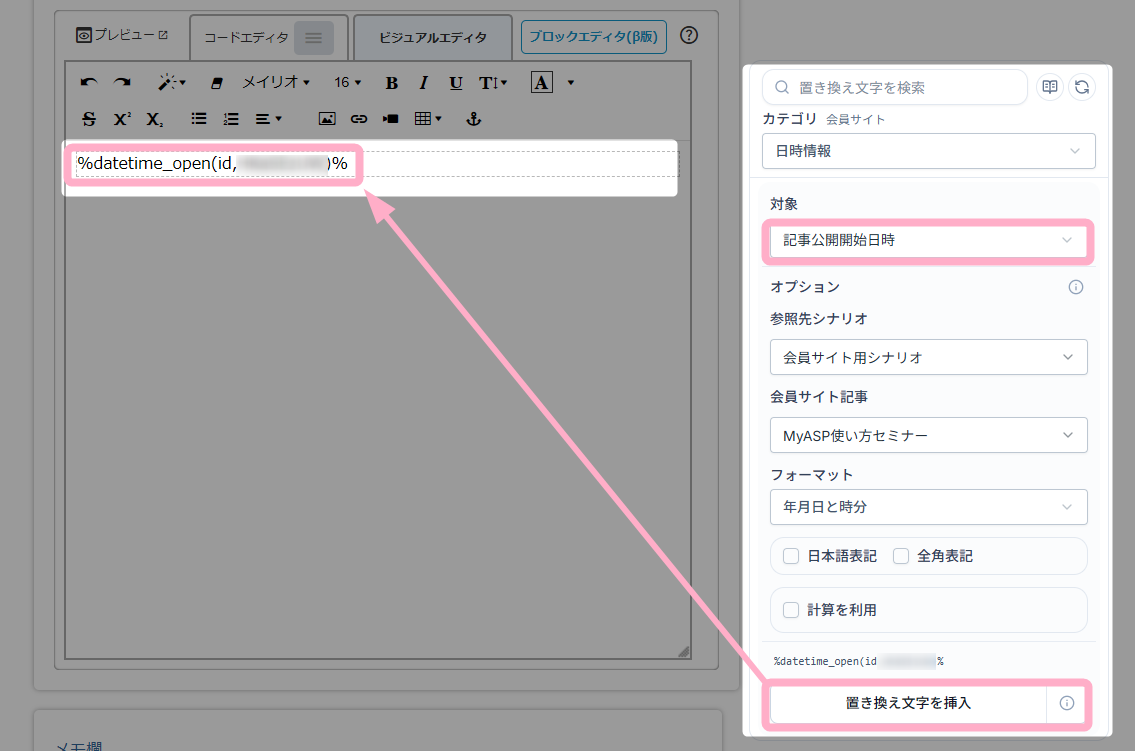This screenshot has width=1135, height=751.
Task: Insert an anchor
Action: tap(473, 119)
